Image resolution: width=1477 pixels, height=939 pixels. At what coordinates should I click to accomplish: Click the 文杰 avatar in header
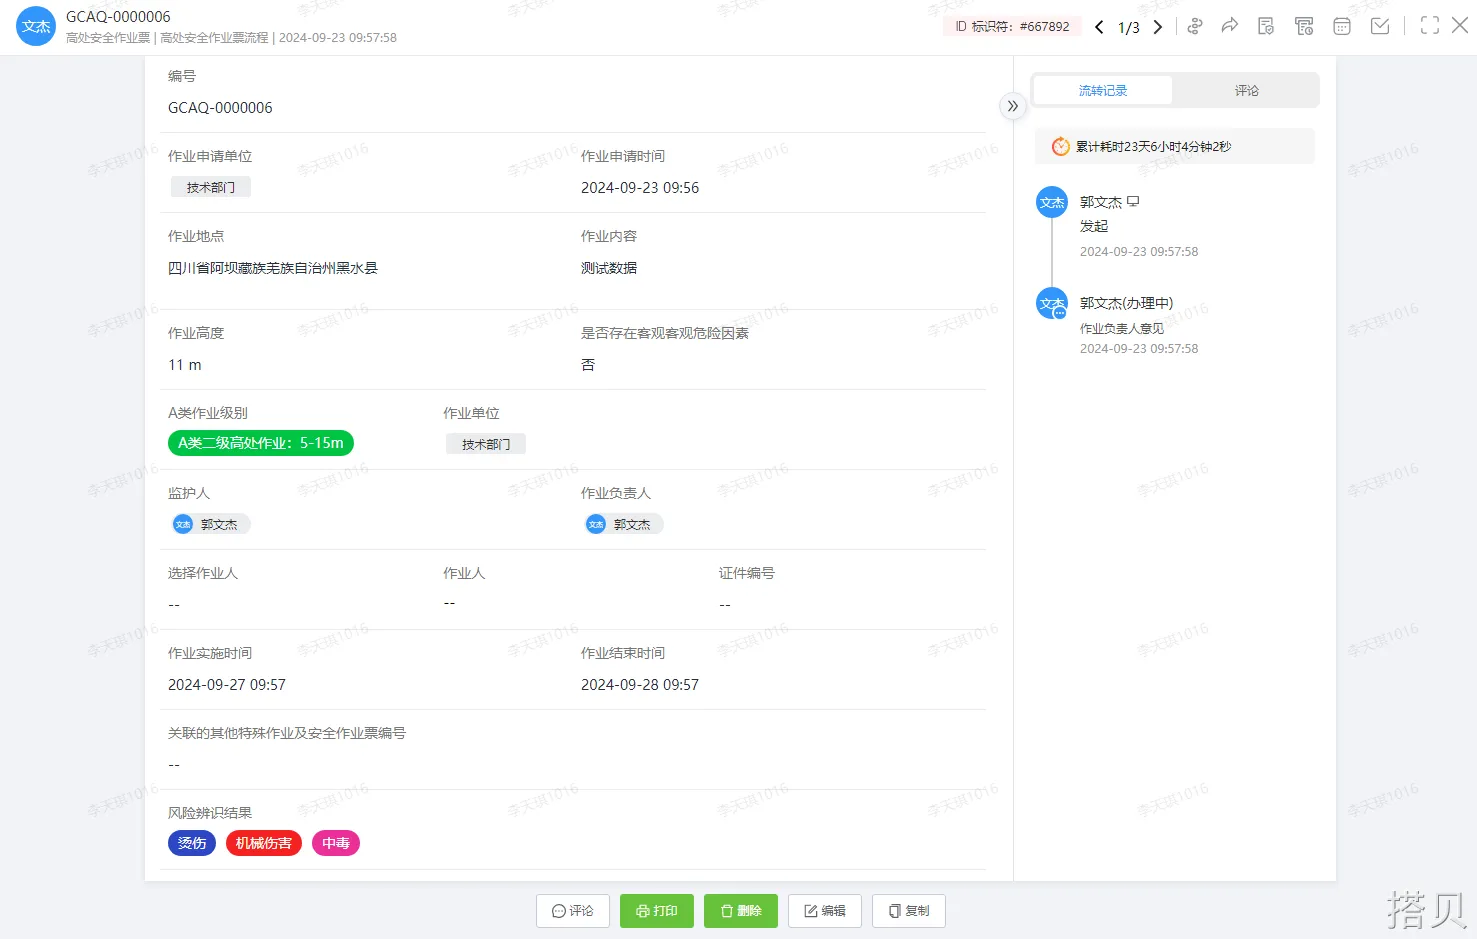click(36, 27)
